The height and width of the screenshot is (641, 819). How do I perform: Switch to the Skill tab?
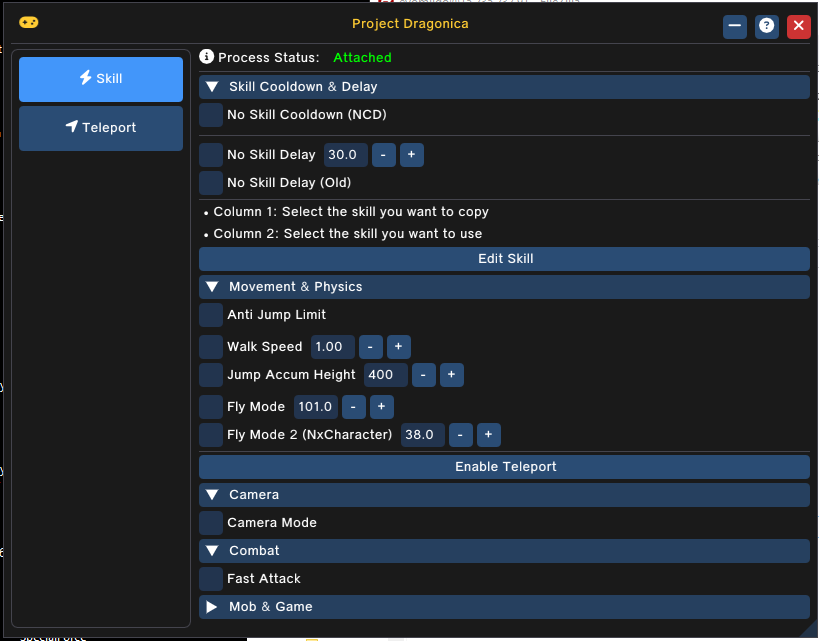pyautogui.click(x=101, y=79)
